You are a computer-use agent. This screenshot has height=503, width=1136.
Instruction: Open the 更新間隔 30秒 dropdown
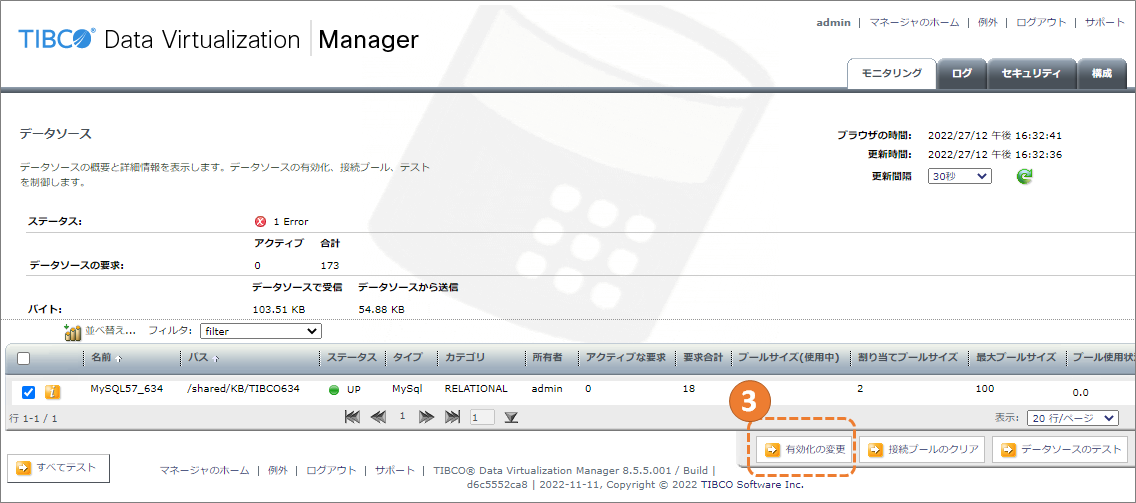(x=959, y=176)
